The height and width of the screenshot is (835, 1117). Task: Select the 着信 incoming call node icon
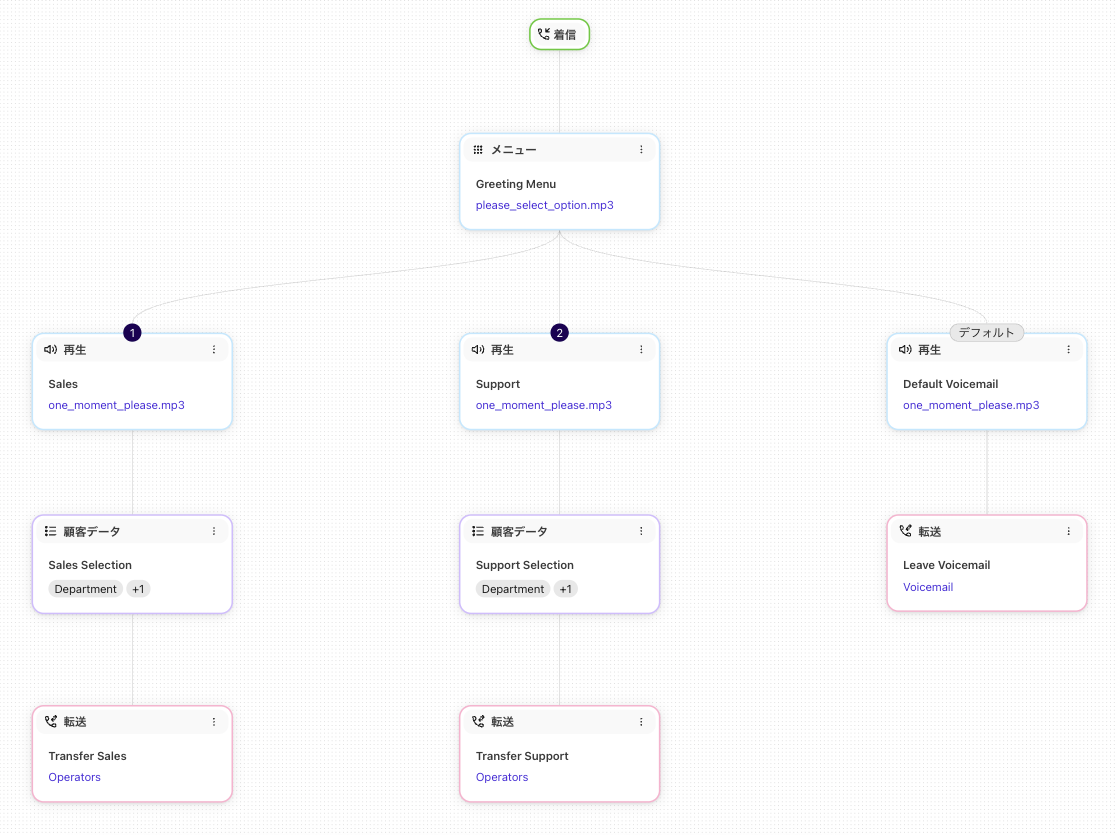(x=544, y=33)
